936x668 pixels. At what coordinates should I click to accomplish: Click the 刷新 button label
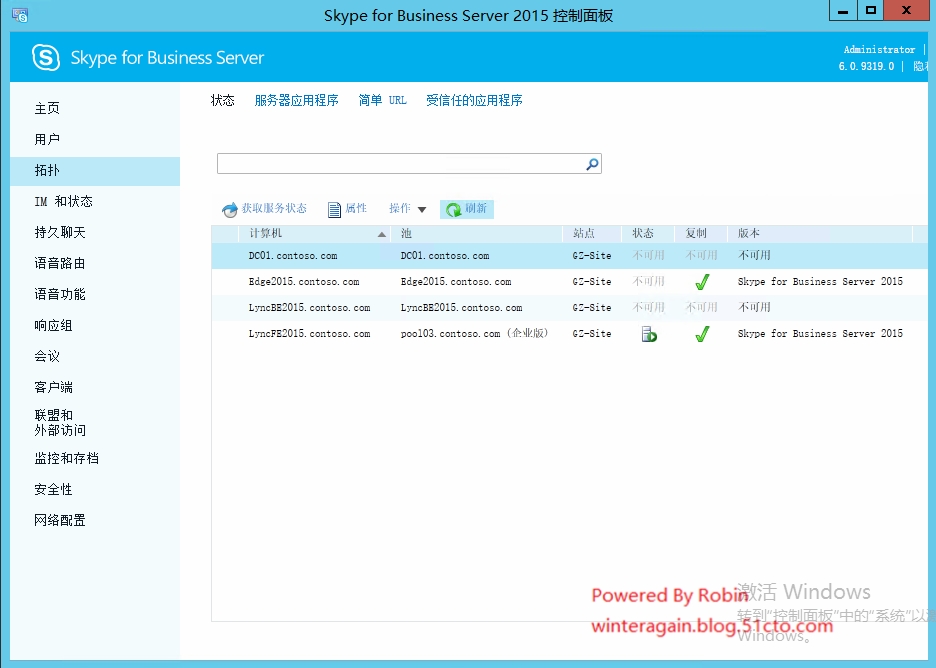tap(476, 208)
